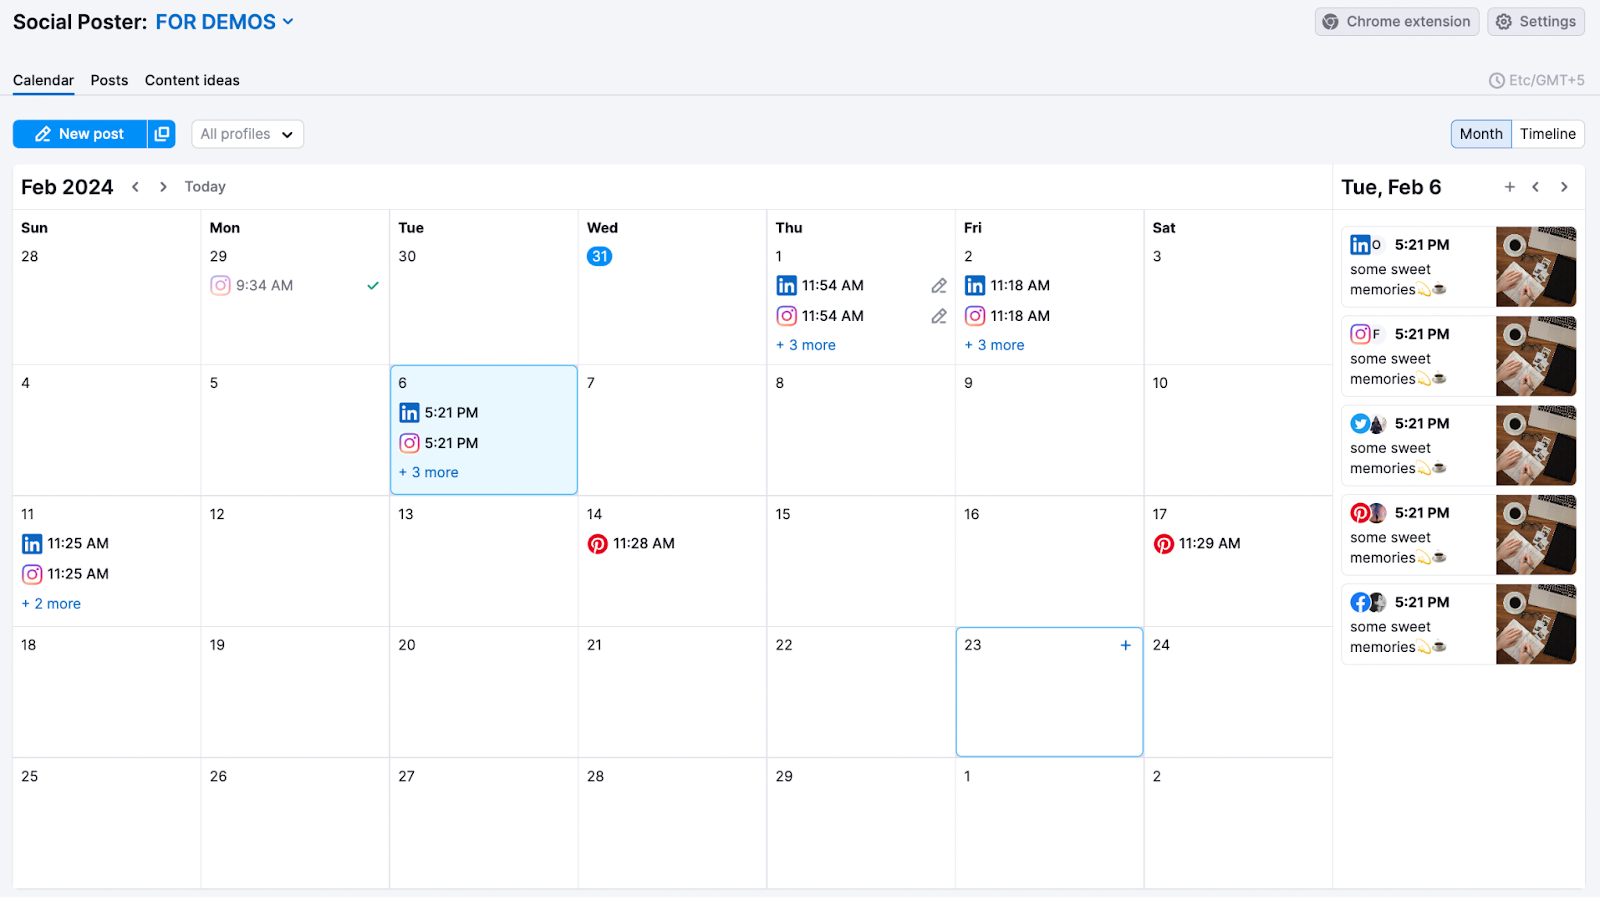Add a post using plus on day 23
1600x898 pixels.
(1125, 645)
